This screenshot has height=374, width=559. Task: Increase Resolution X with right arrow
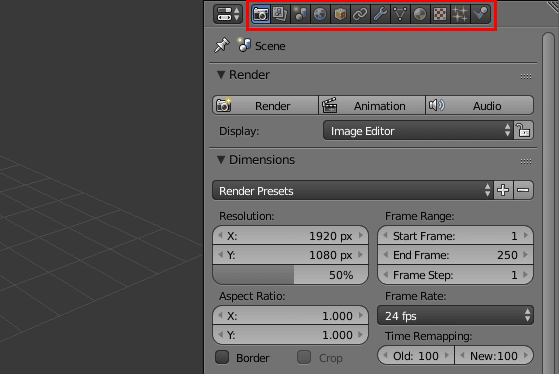pos(361,235)
